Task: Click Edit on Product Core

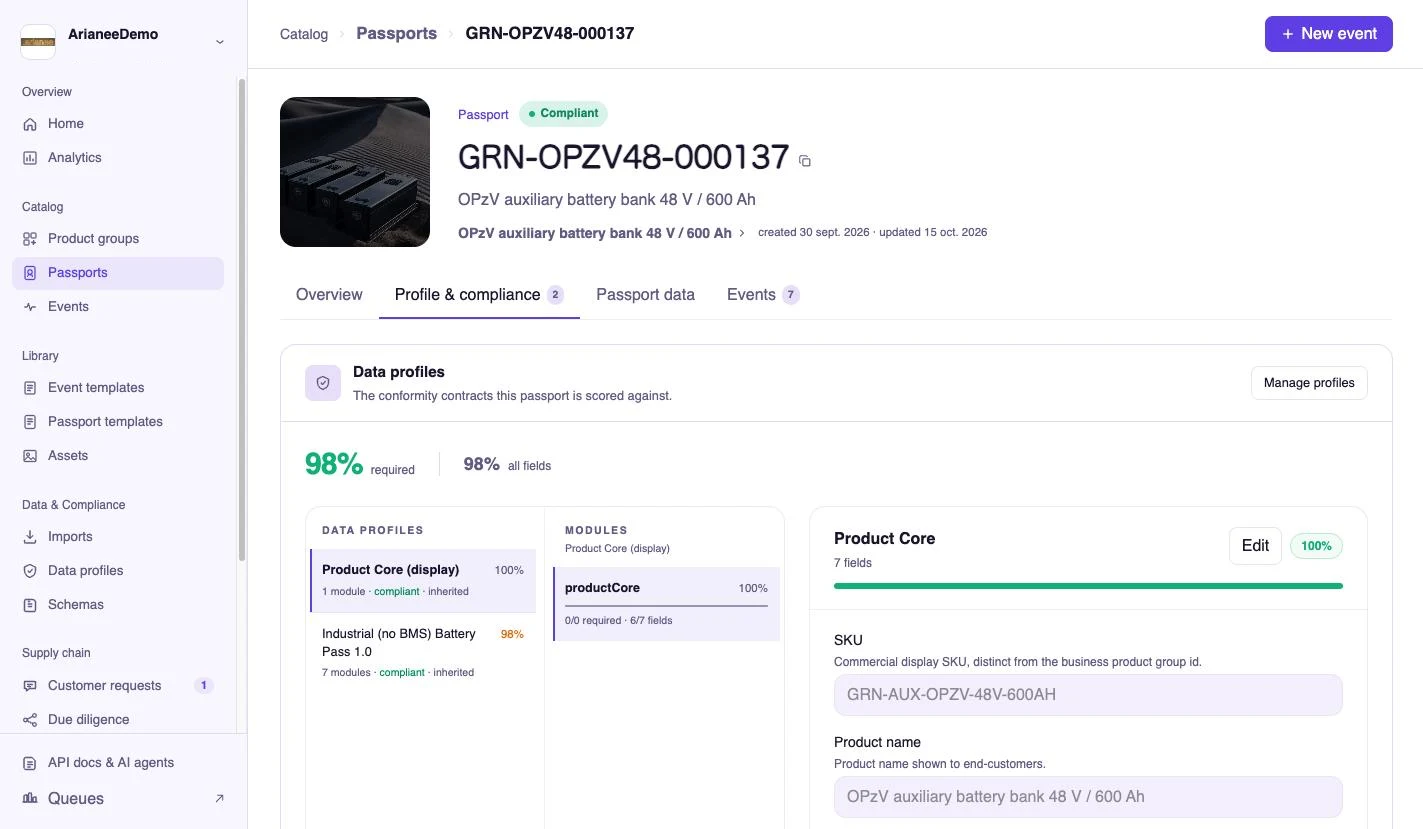Action: pyautogui.click(x=1255, y=546)
